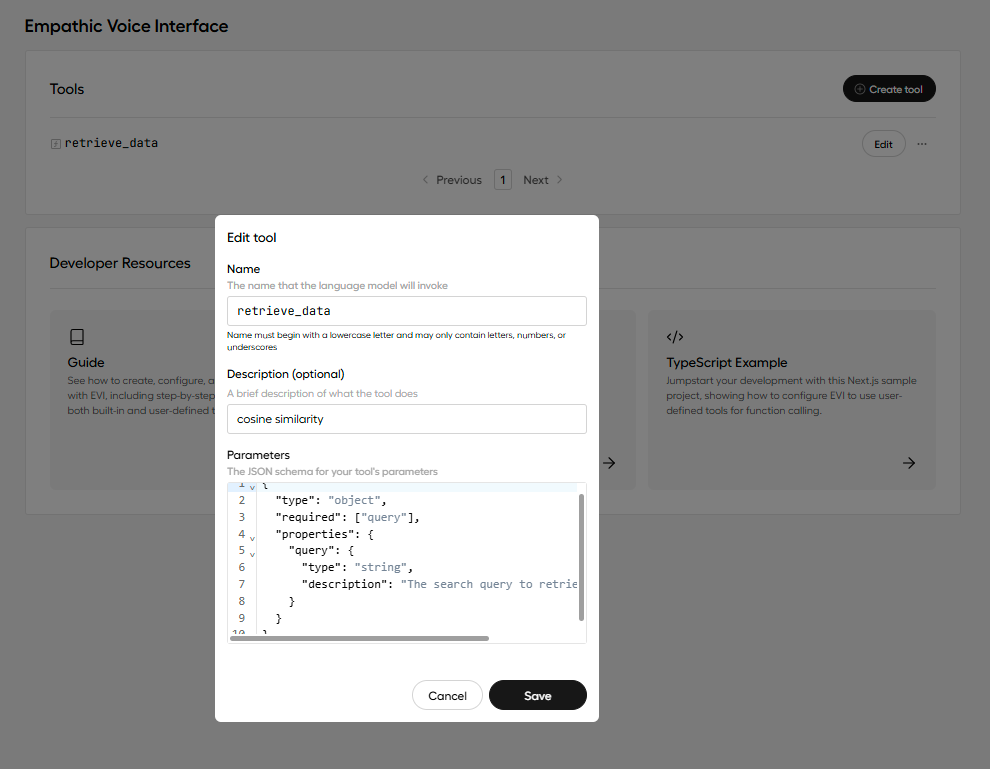Open the Edit button for retrieve_data

[883, 144]
